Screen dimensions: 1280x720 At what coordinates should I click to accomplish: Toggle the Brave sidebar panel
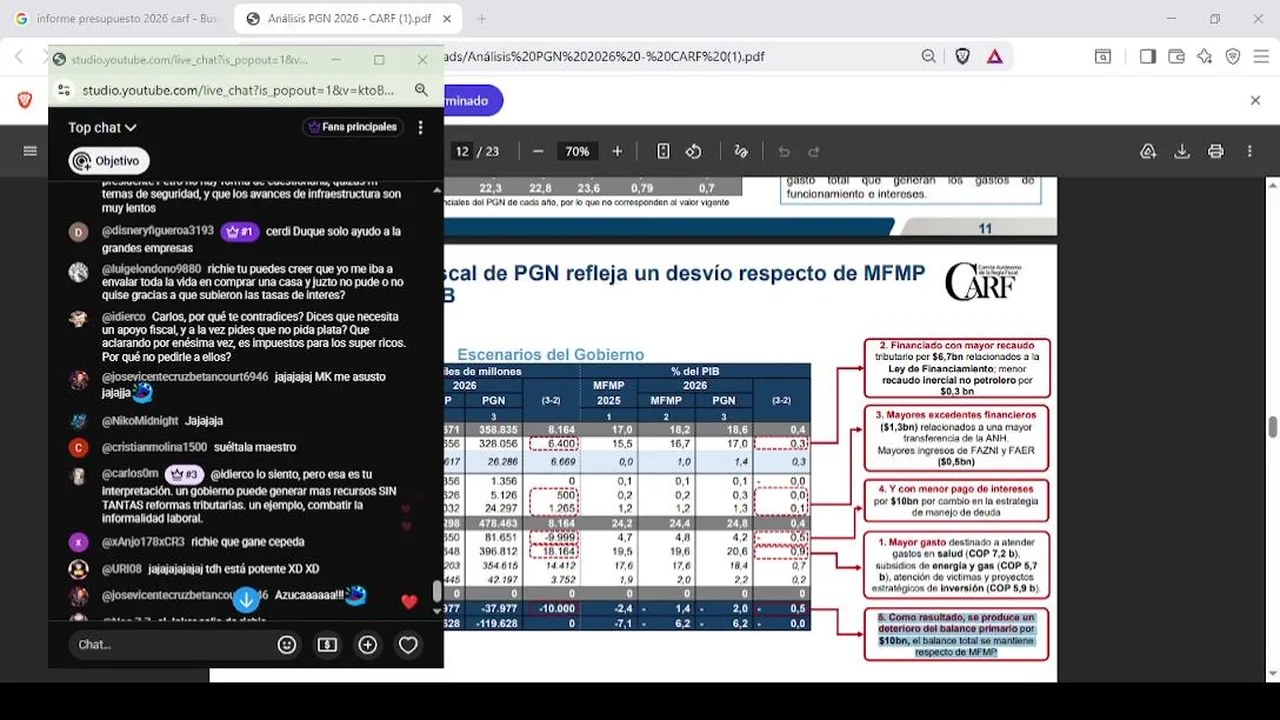point(1148,57)
